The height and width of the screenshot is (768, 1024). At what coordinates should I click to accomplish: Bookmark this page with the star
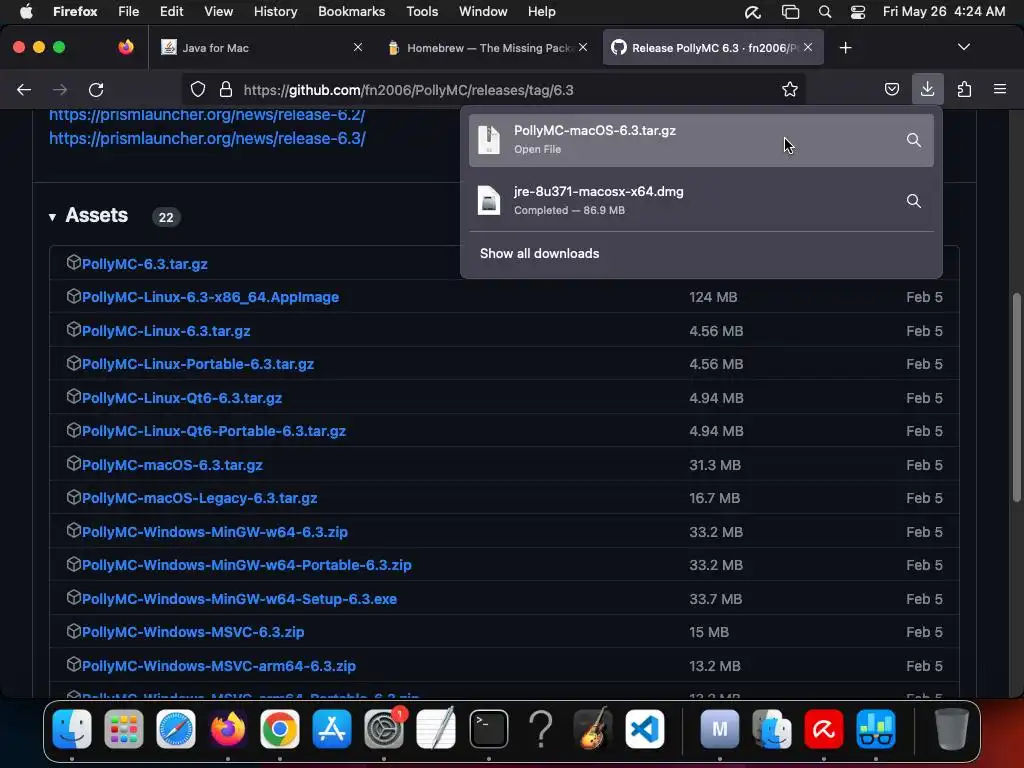(x=790, y=89)
